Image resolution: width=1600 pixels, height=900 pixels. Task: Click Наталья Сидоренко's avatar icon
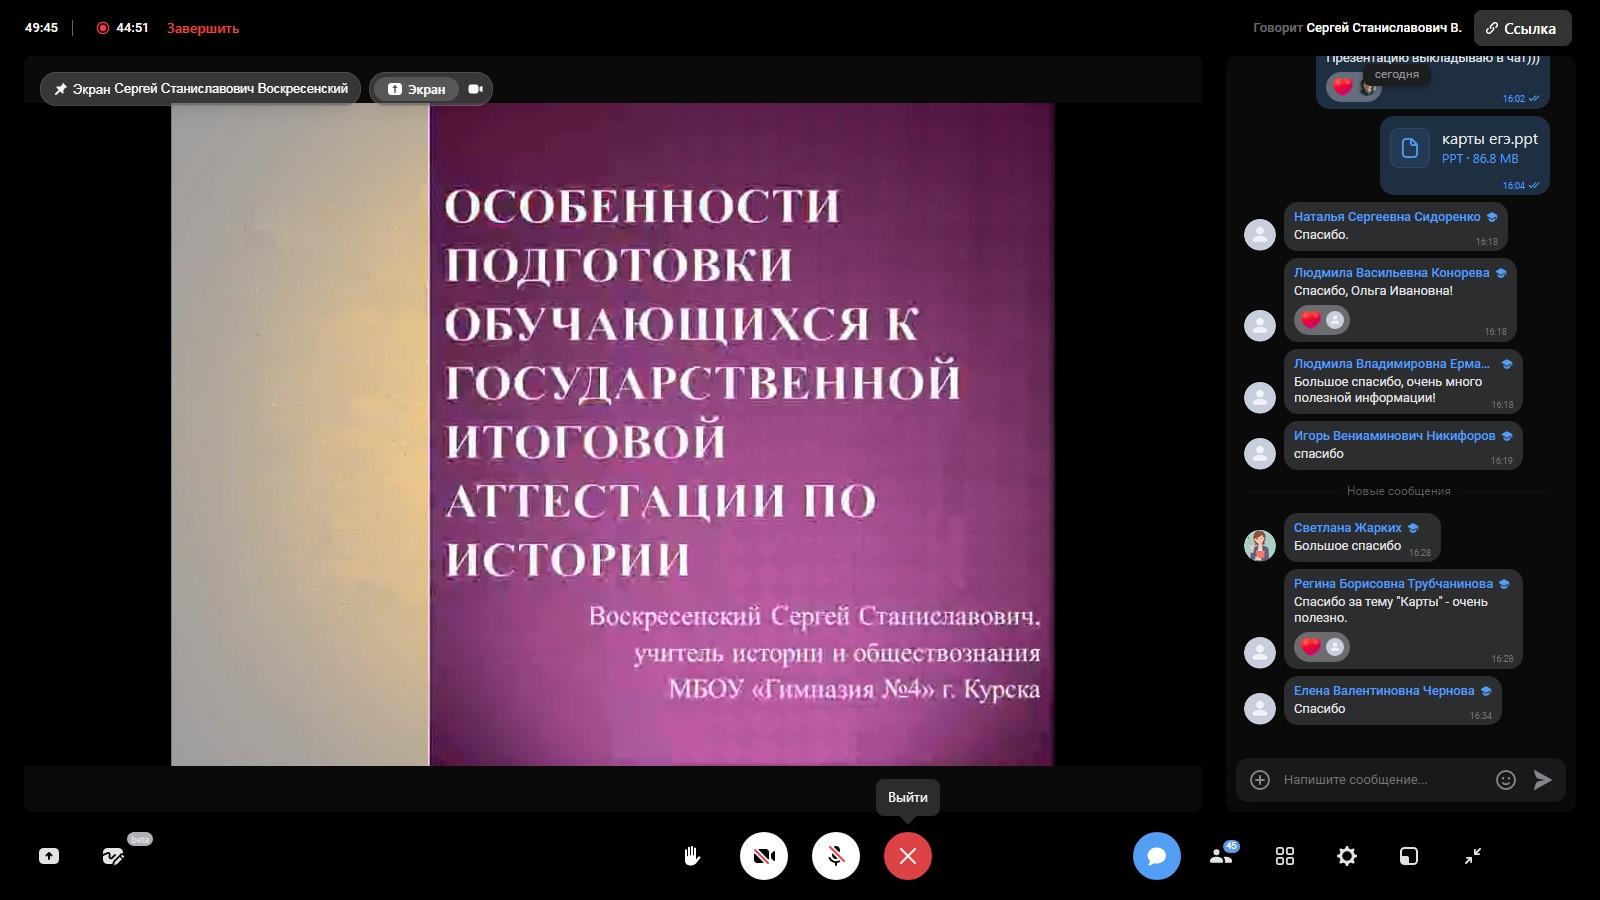[x=1260, y=235]
